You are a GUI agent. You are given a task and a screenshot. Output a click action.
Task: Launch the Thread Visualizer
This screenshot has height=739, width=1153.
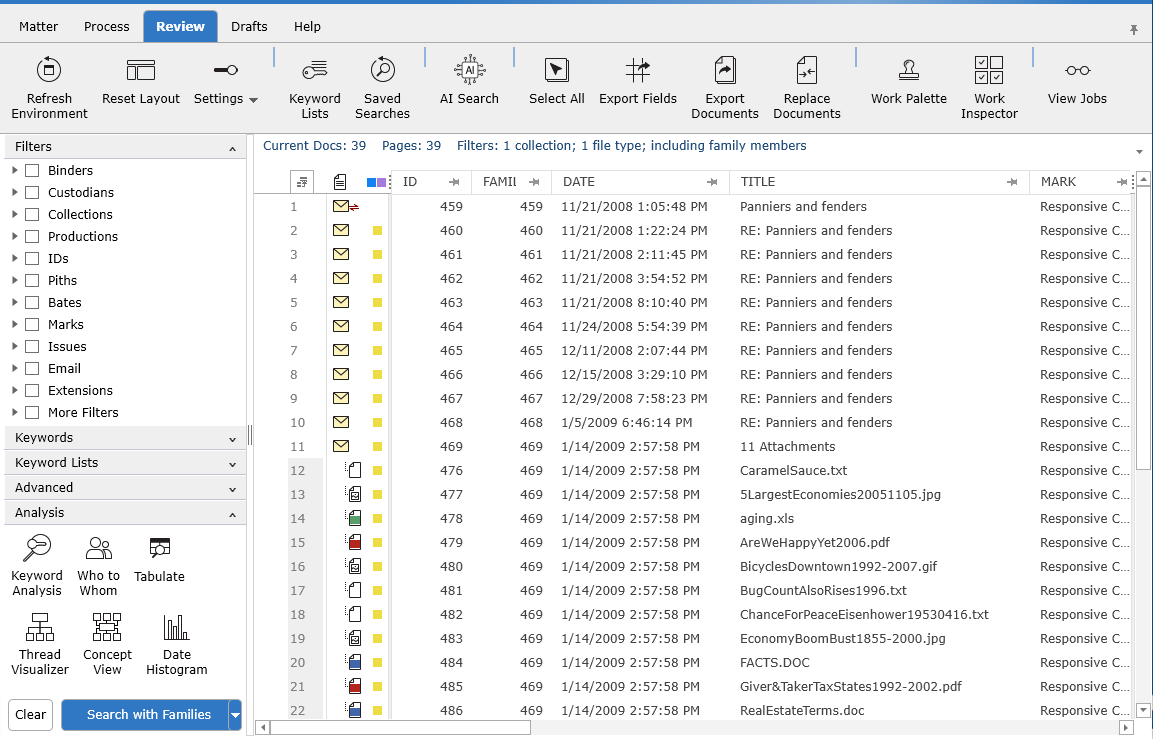(40, 644)
